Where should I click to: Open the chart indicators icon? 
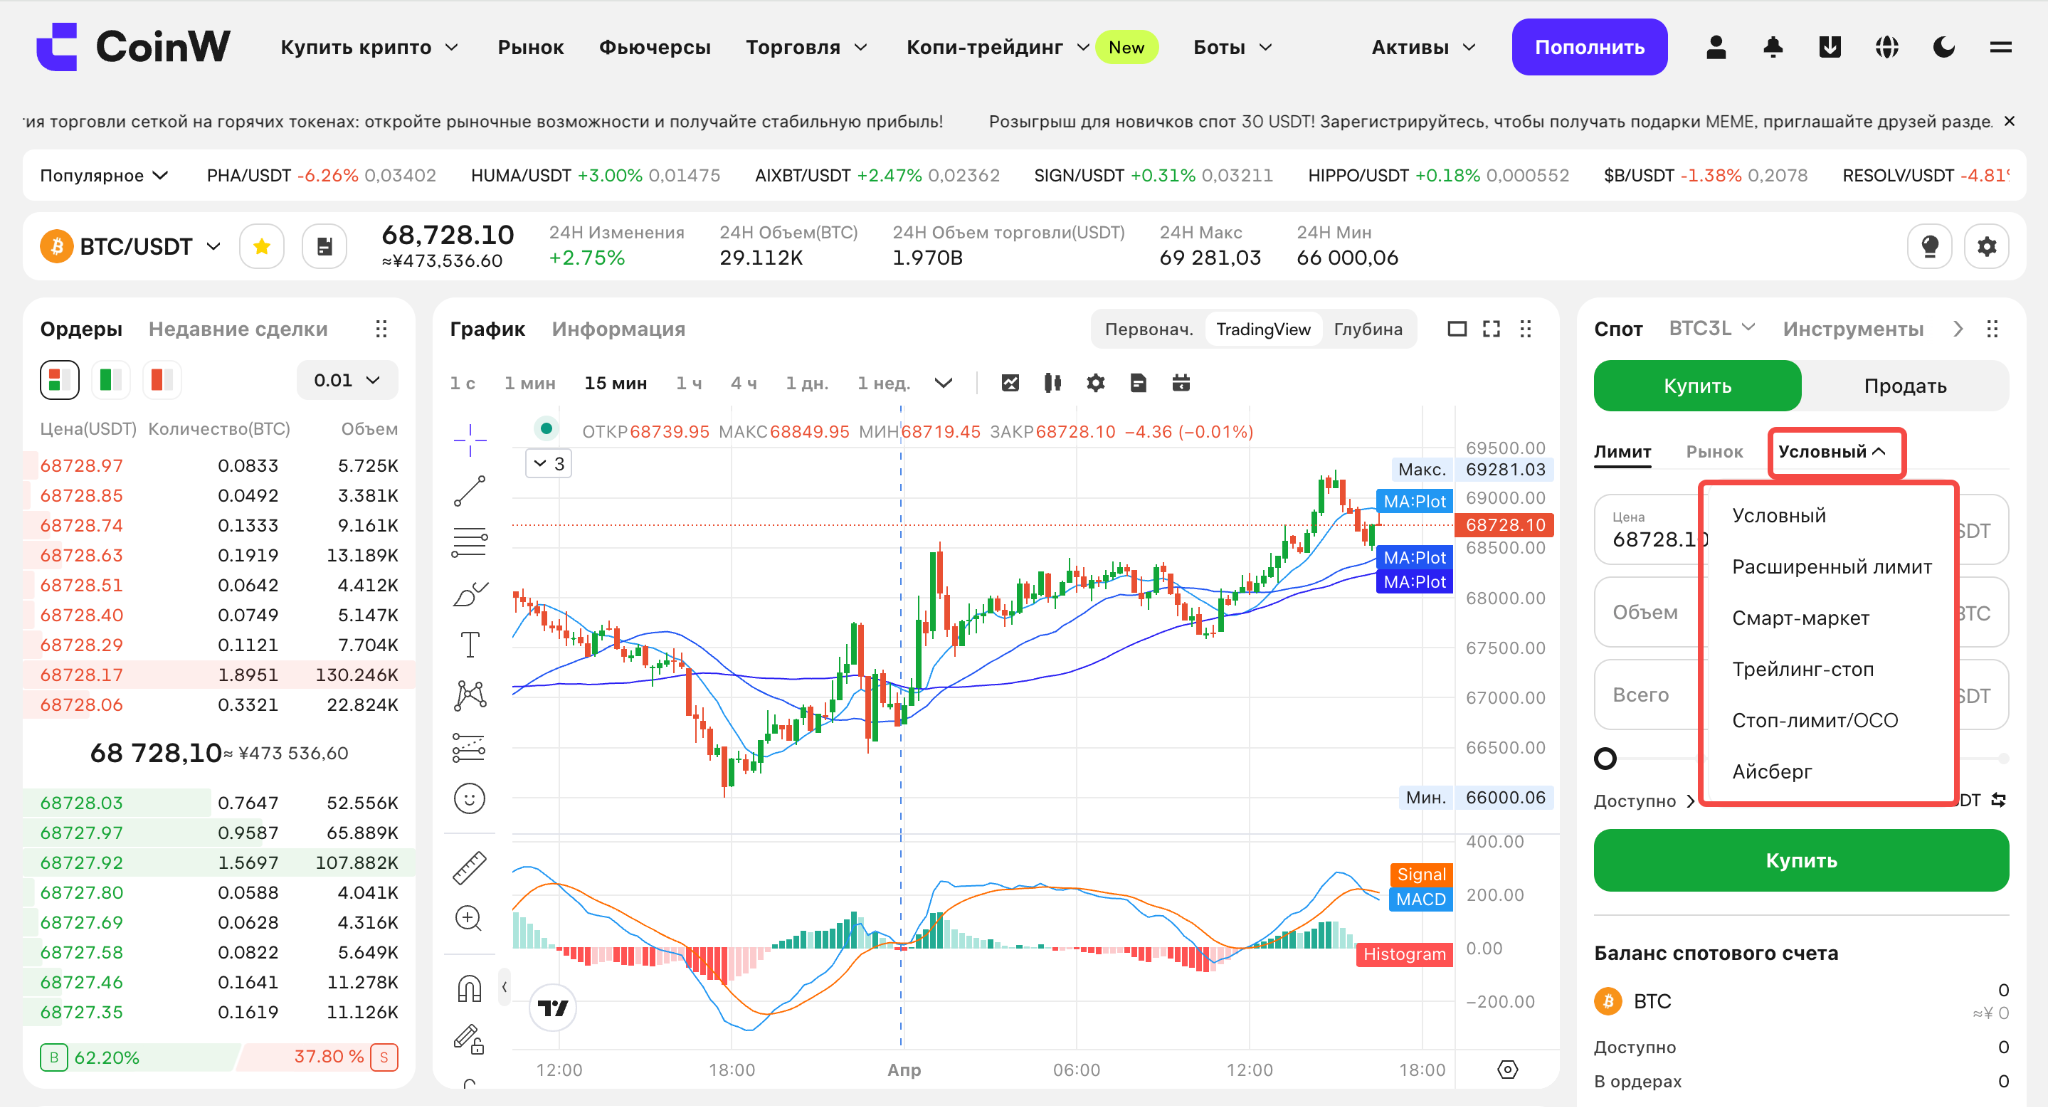(x=1011, y=383)
